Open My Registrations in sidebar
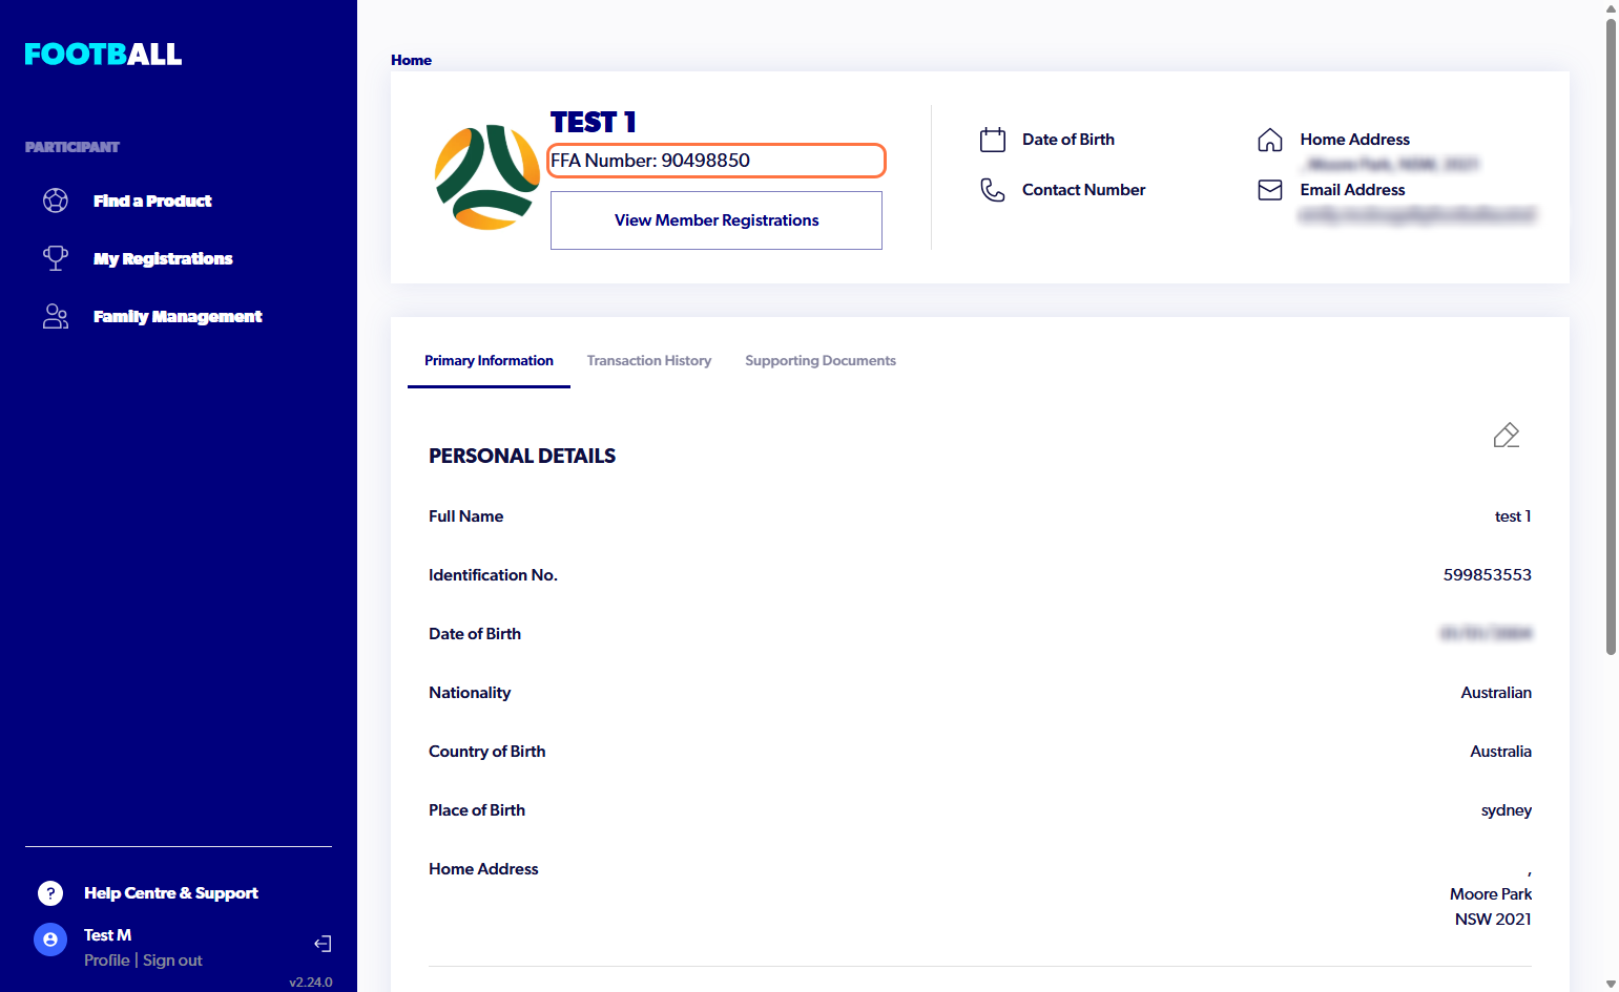Image resolution: width=1619 pixels, height=992 pixels. [x=163, y=259]
